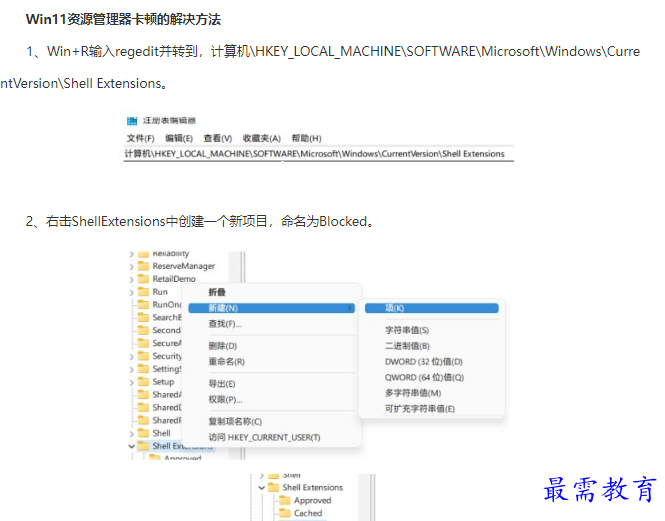Click the Search folder icon

pyautogui.click(x=144, y=317)
